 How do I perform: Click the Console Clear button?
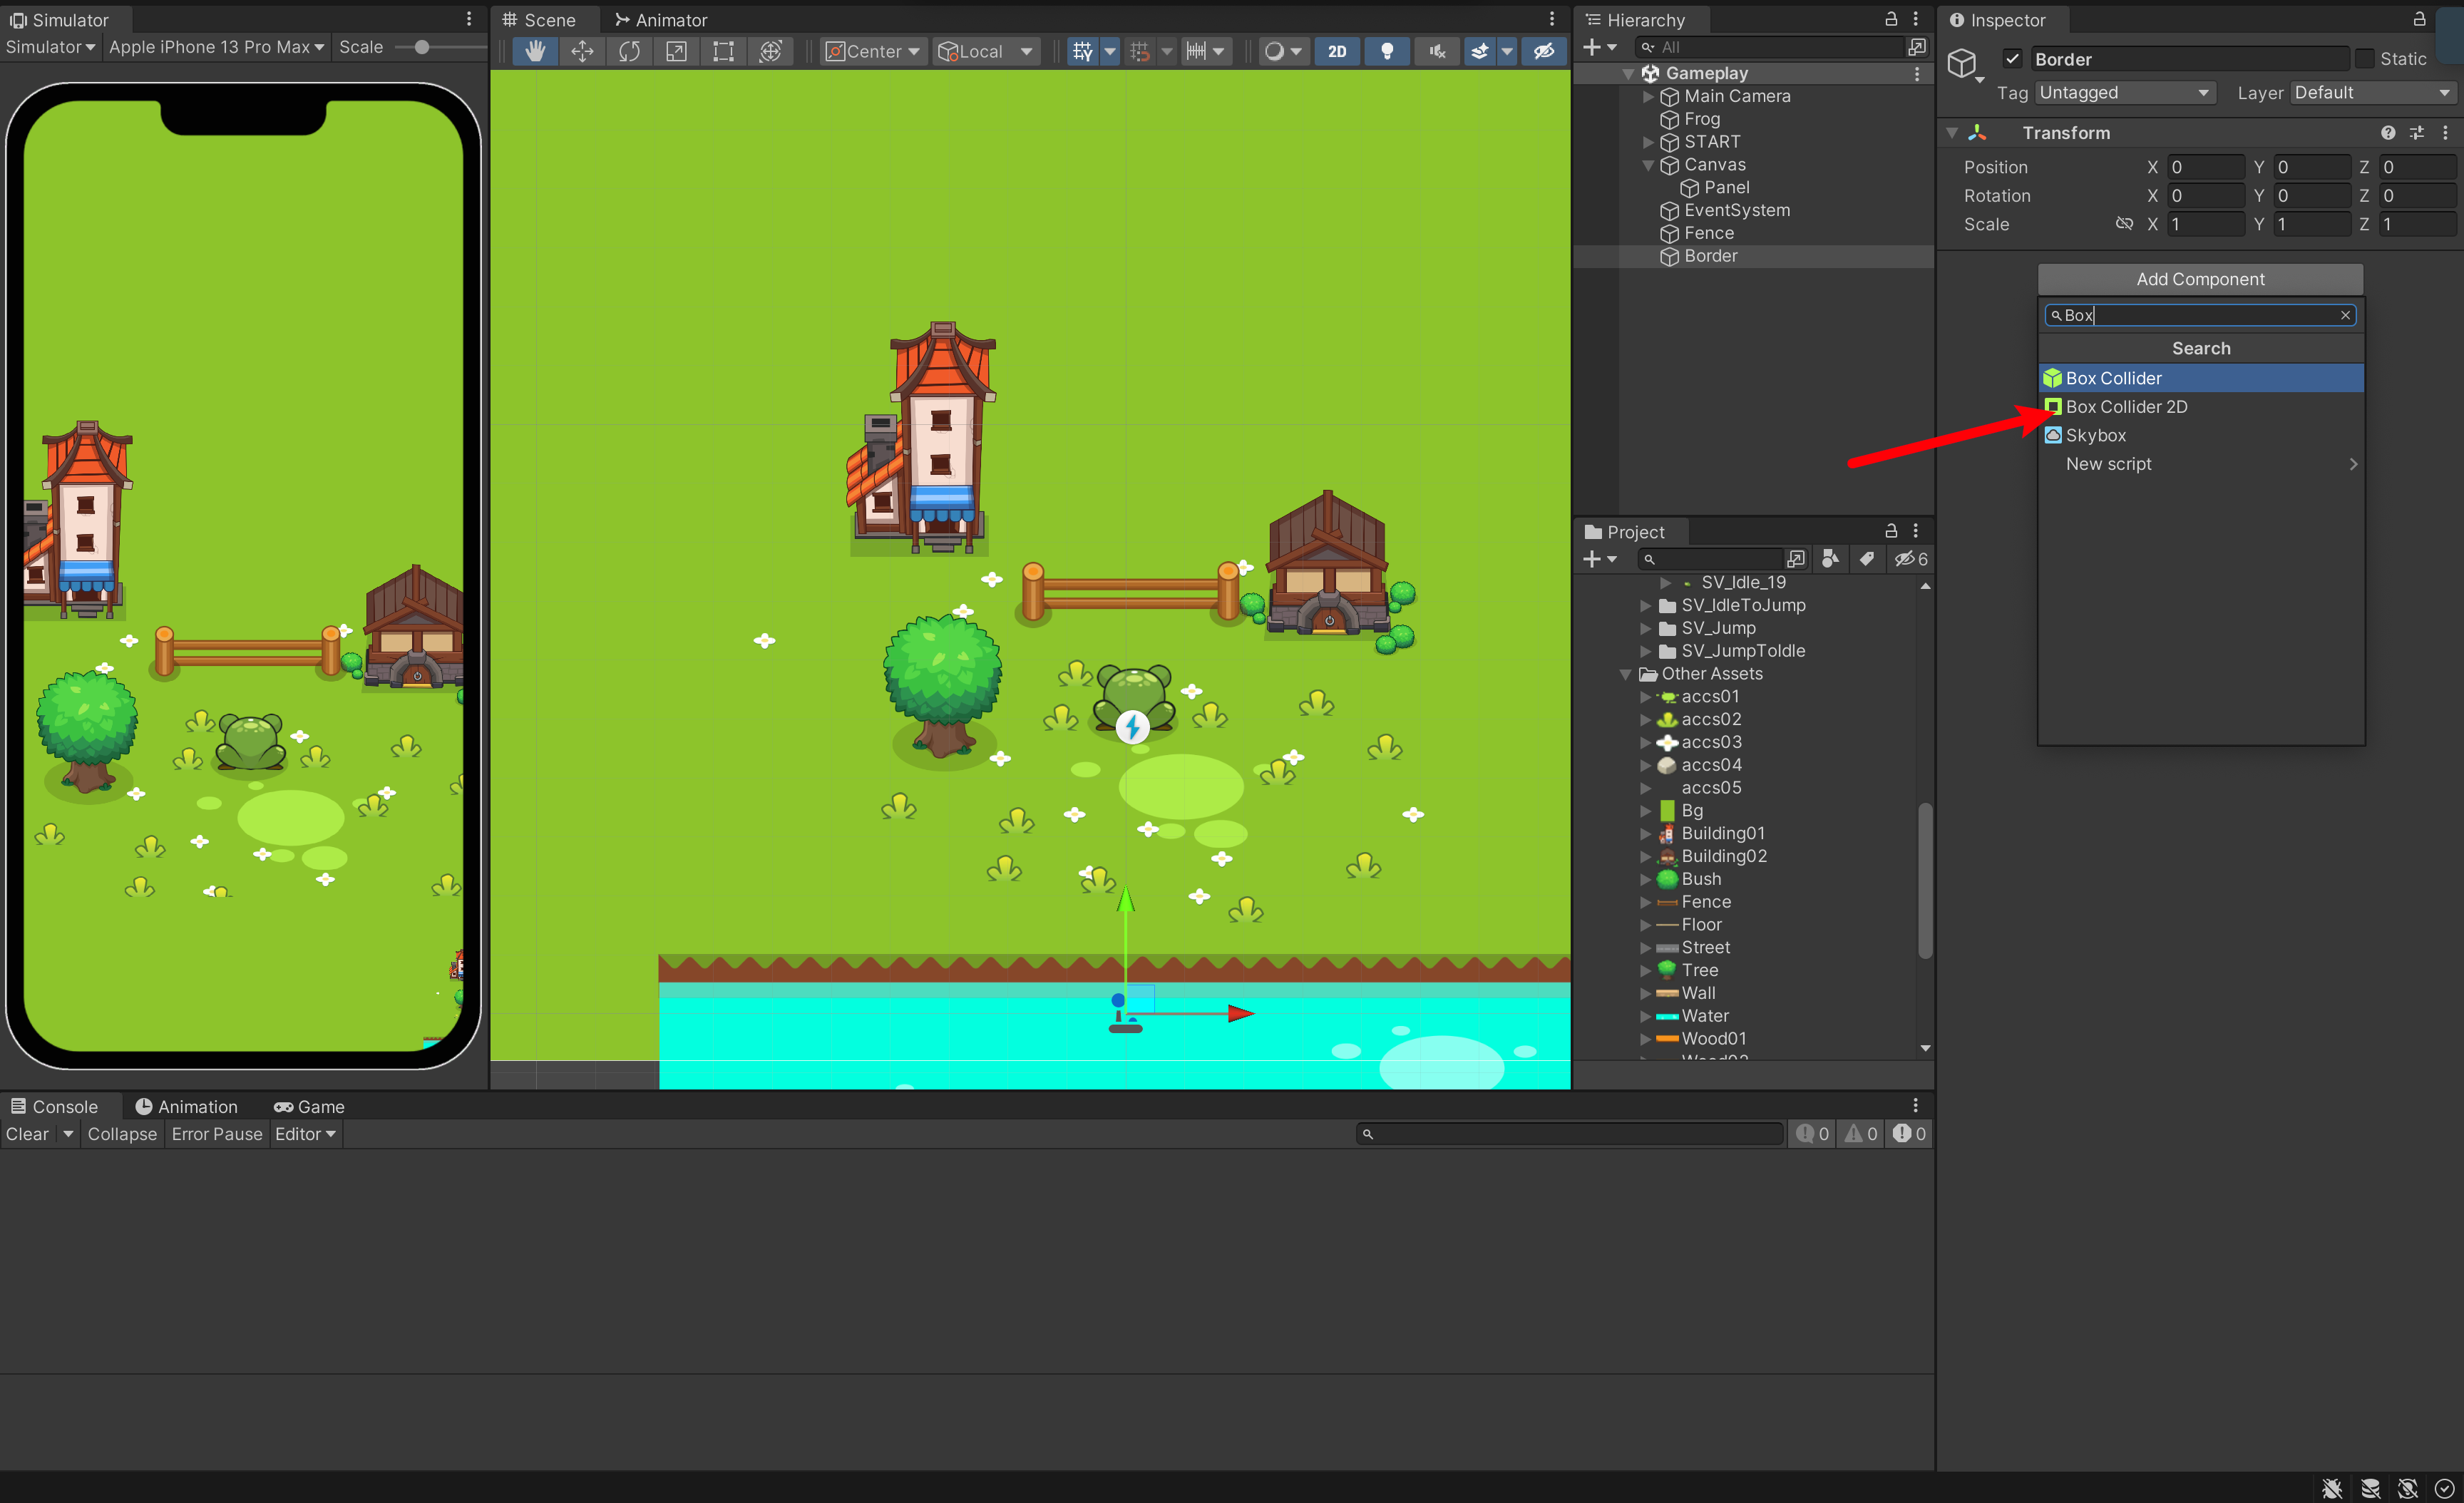27,1134
